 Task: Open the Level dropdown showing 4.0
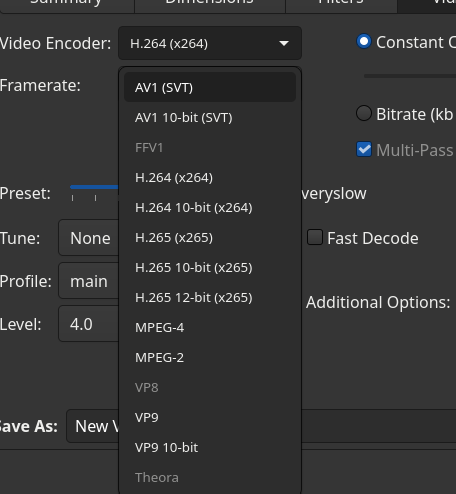pyautogui.click(x=89, y=324)
